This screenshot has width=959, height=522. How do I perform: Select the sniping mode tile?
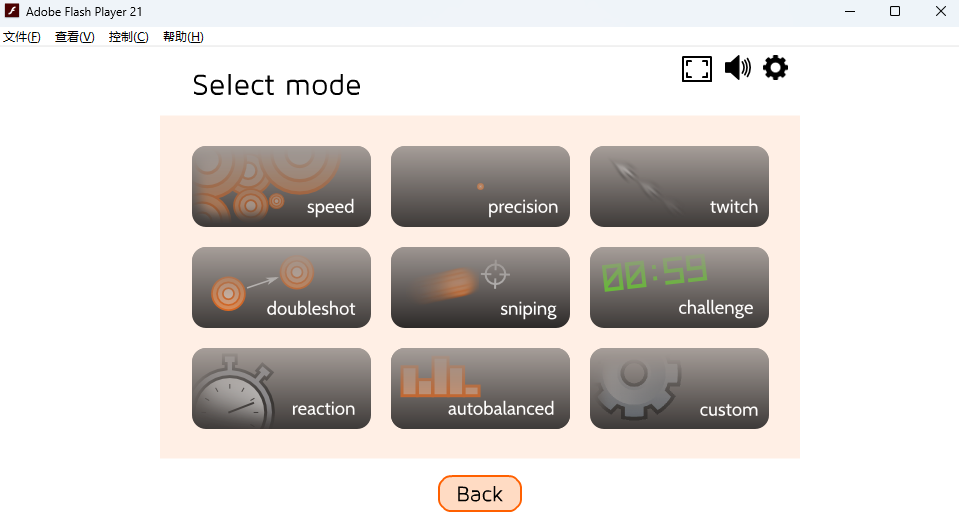480,288
